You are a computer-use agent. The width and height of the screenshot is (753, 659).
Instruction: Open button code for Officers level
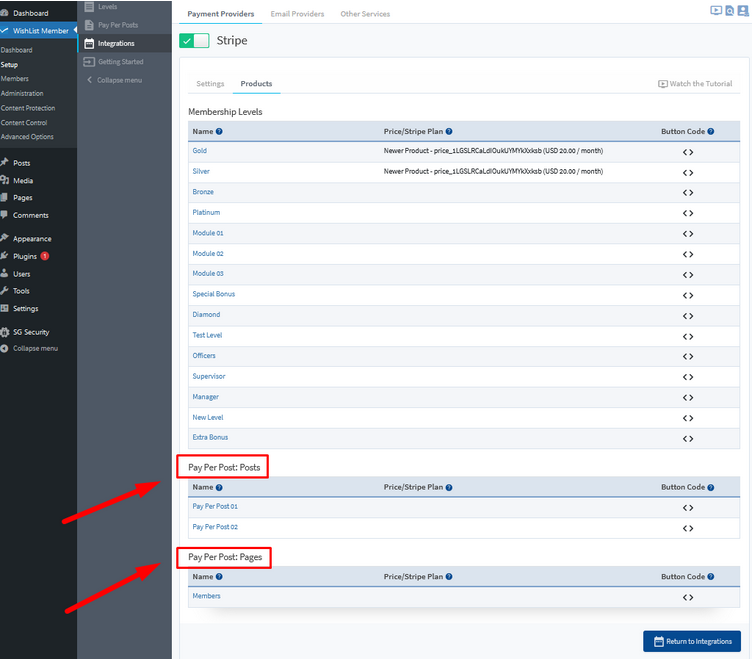coord(688,356)
